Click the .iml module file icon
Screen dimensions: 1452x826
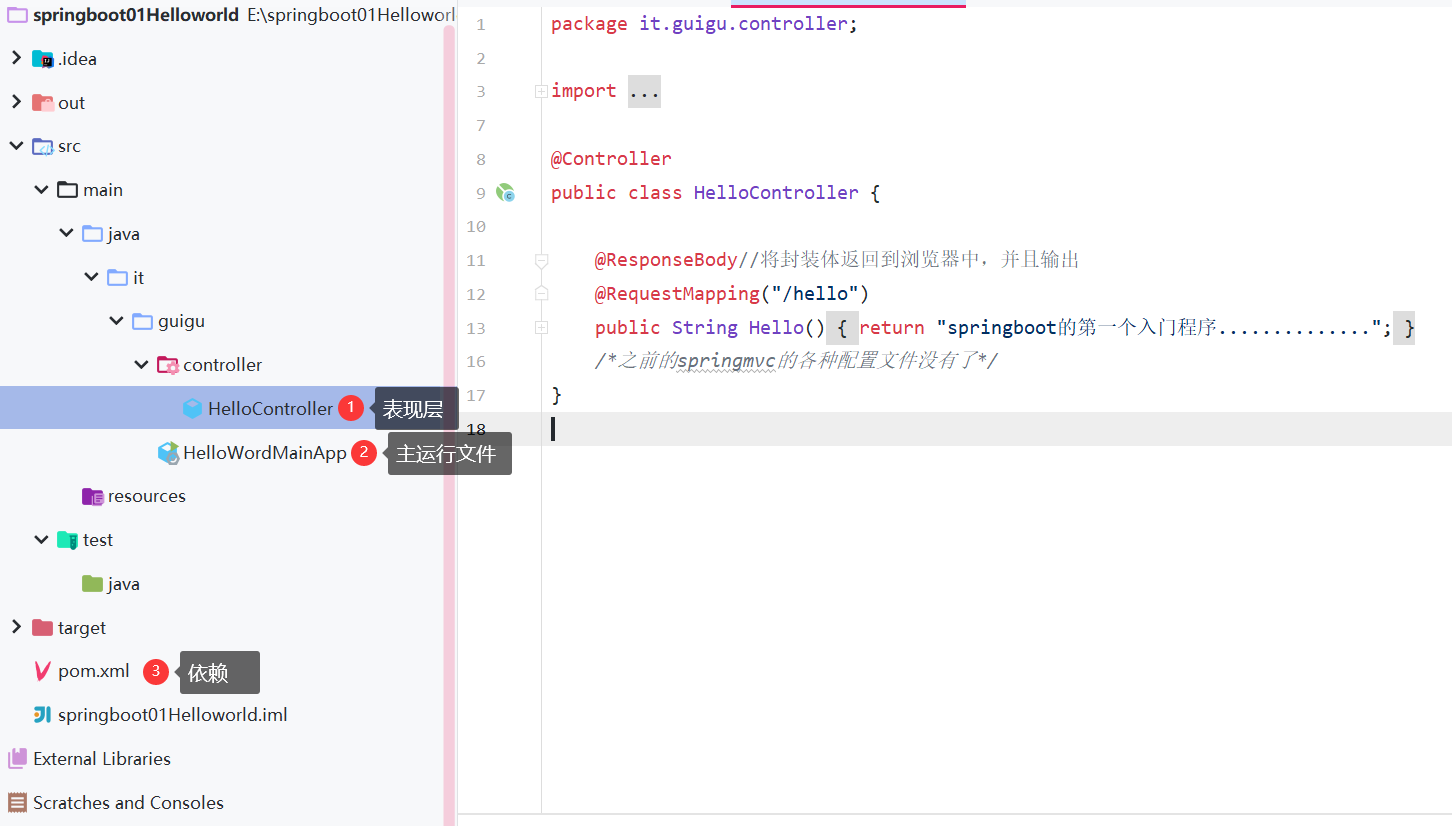tap(42, 715)
